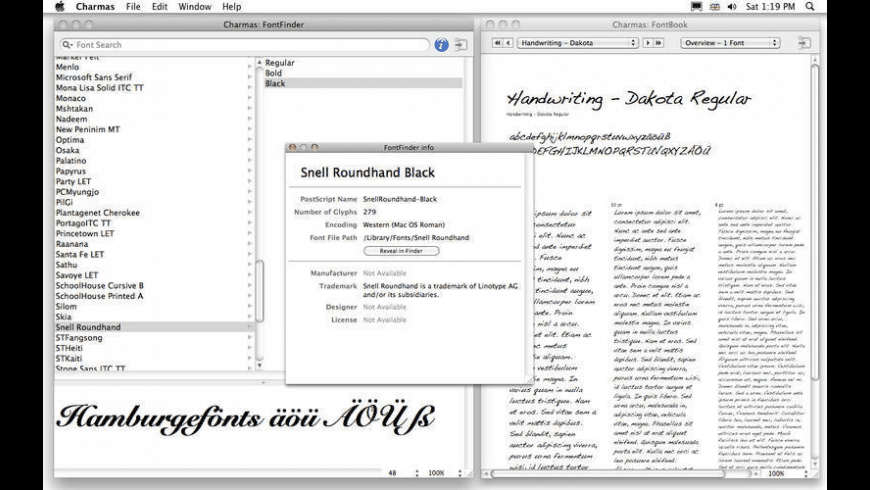
Task: Click the FontBook horizontal scrollbar
Action: click(608, 474)
